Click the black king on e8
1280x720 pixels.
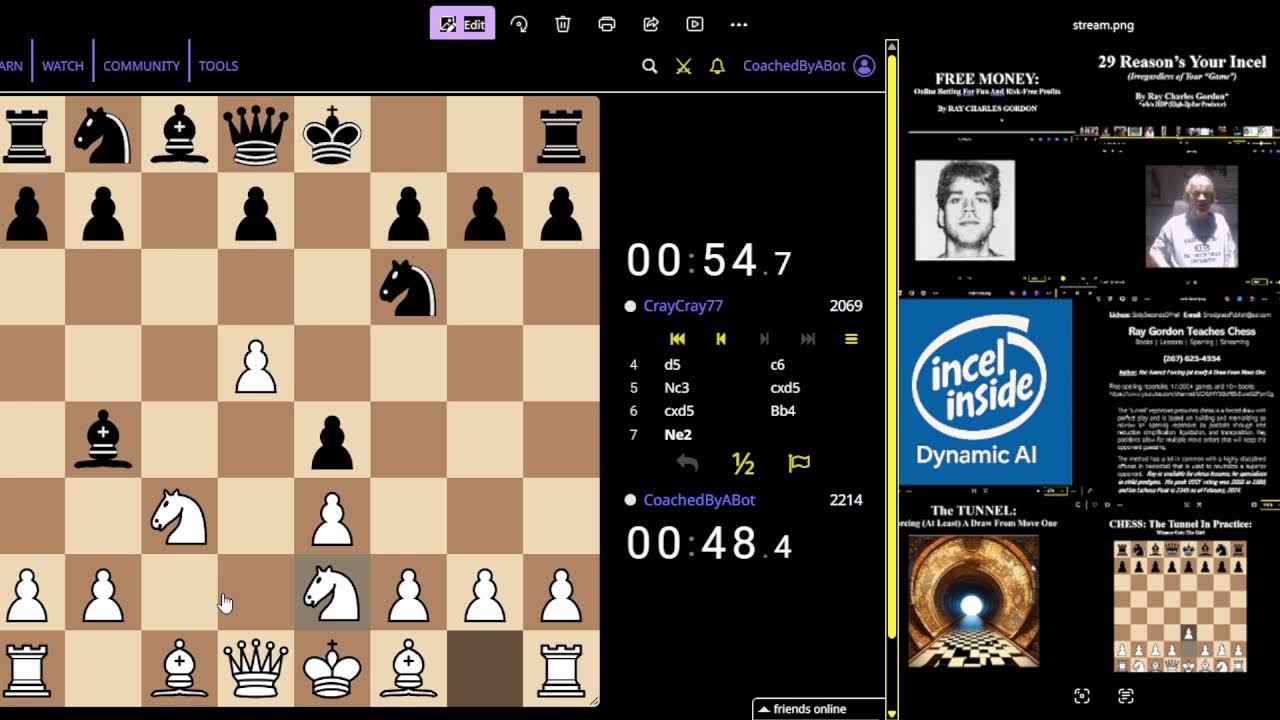click(332, 136)
